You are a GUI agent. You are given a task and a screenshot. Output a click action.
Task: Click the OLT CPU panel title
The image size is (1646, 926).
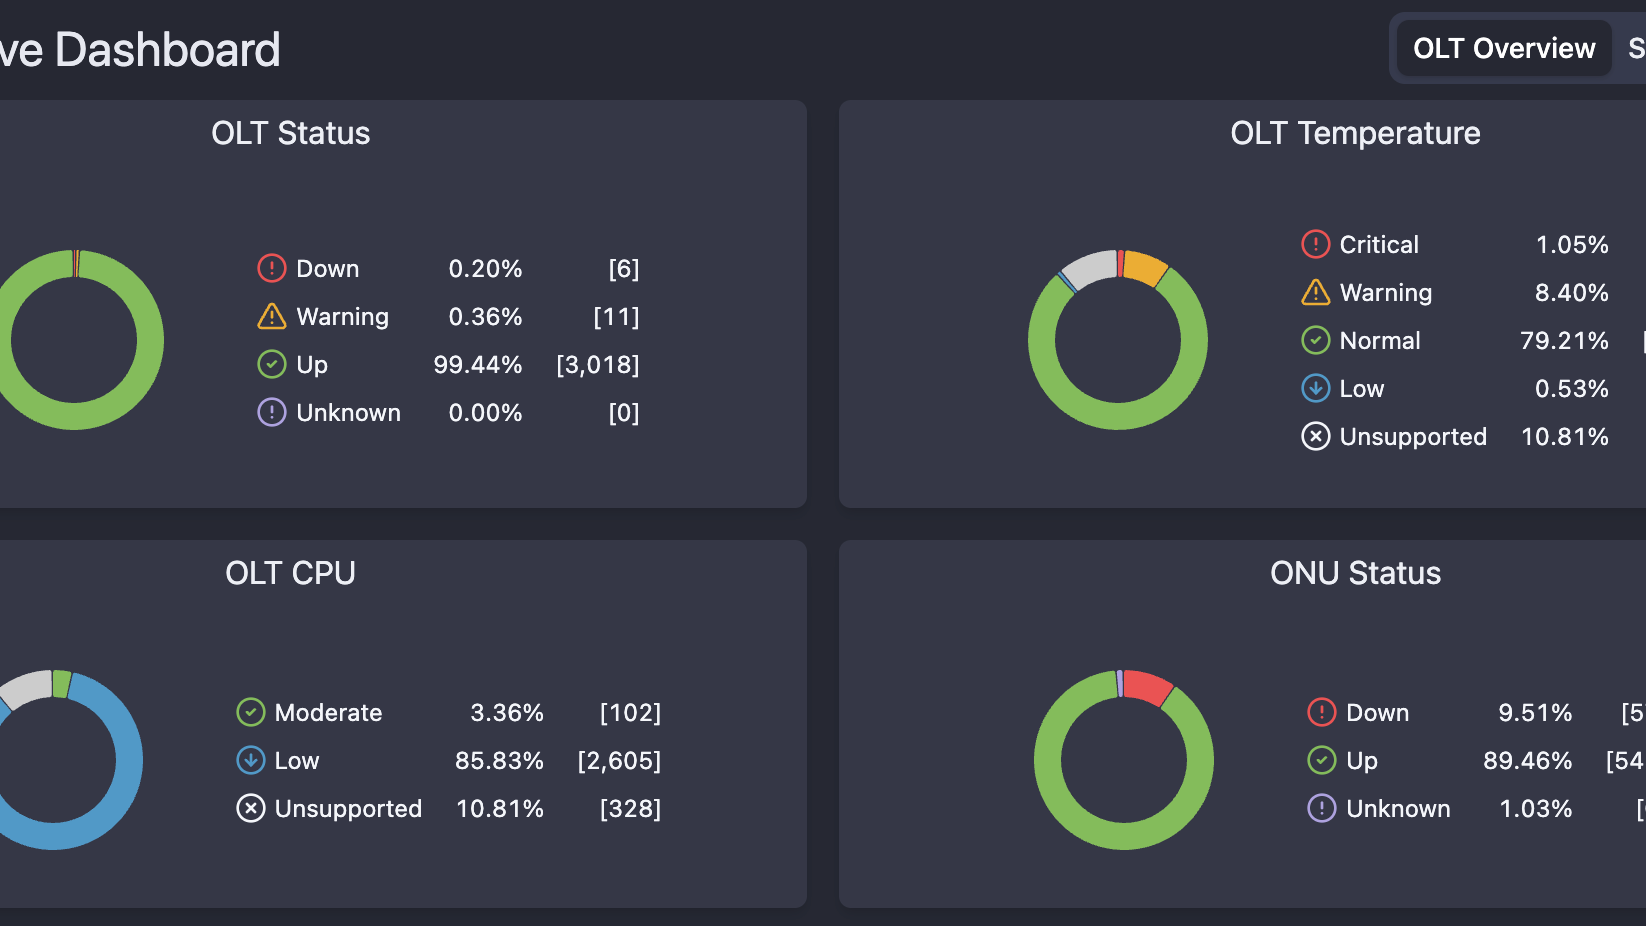[x=290, y=572]
